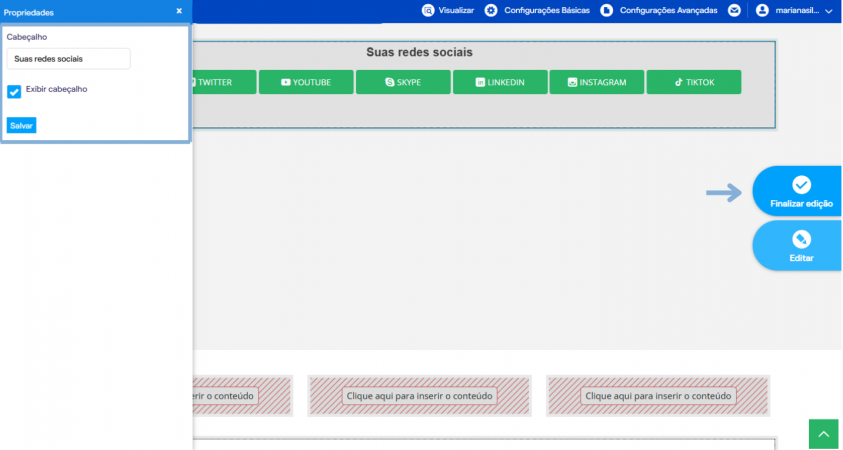Click the TikTok note icon
Screen dimensions: 843x450
[x=678, y=82]
